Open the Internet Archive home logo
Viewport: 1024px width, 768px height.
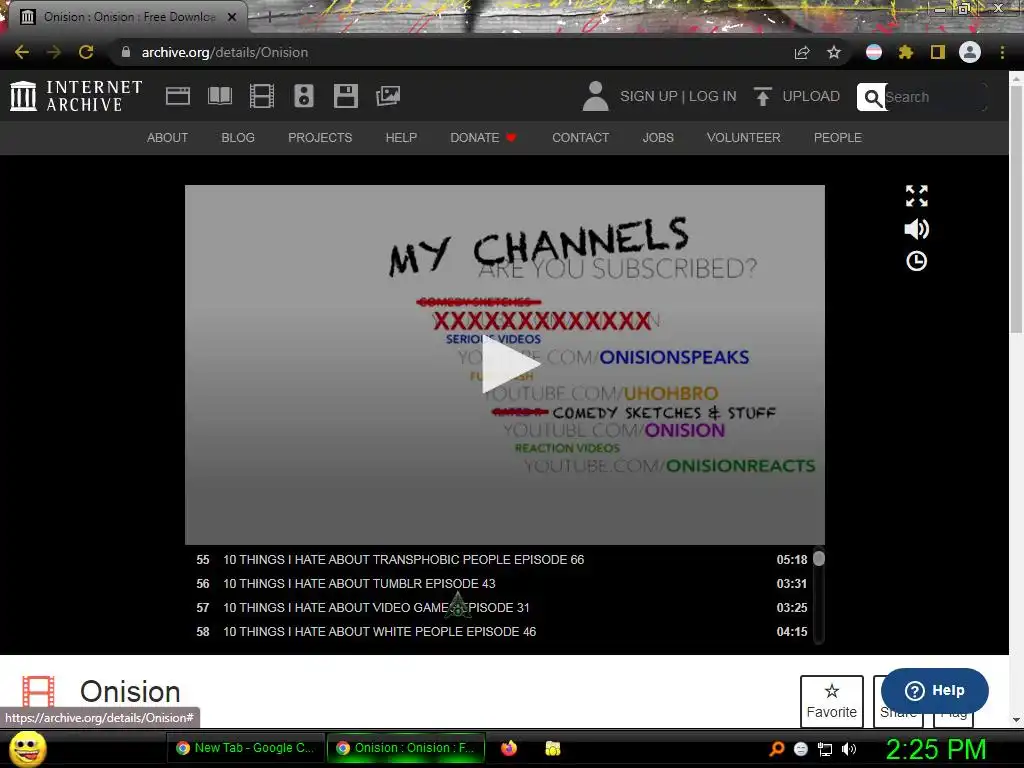tap(76, 96)
